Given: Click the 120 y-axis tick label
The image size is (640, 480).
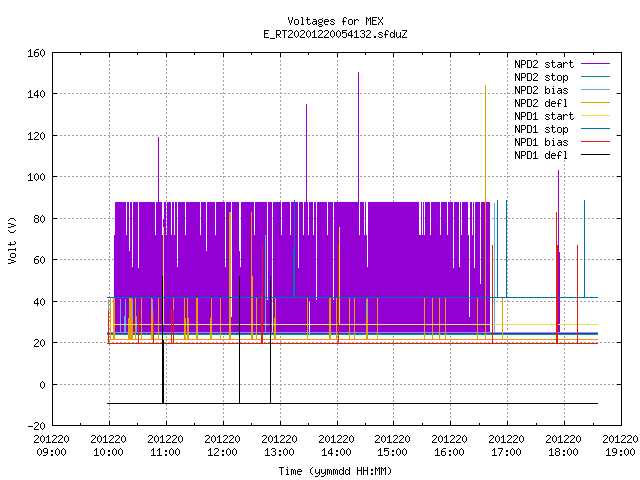Looking at the screenshot, I should [36, 136].
